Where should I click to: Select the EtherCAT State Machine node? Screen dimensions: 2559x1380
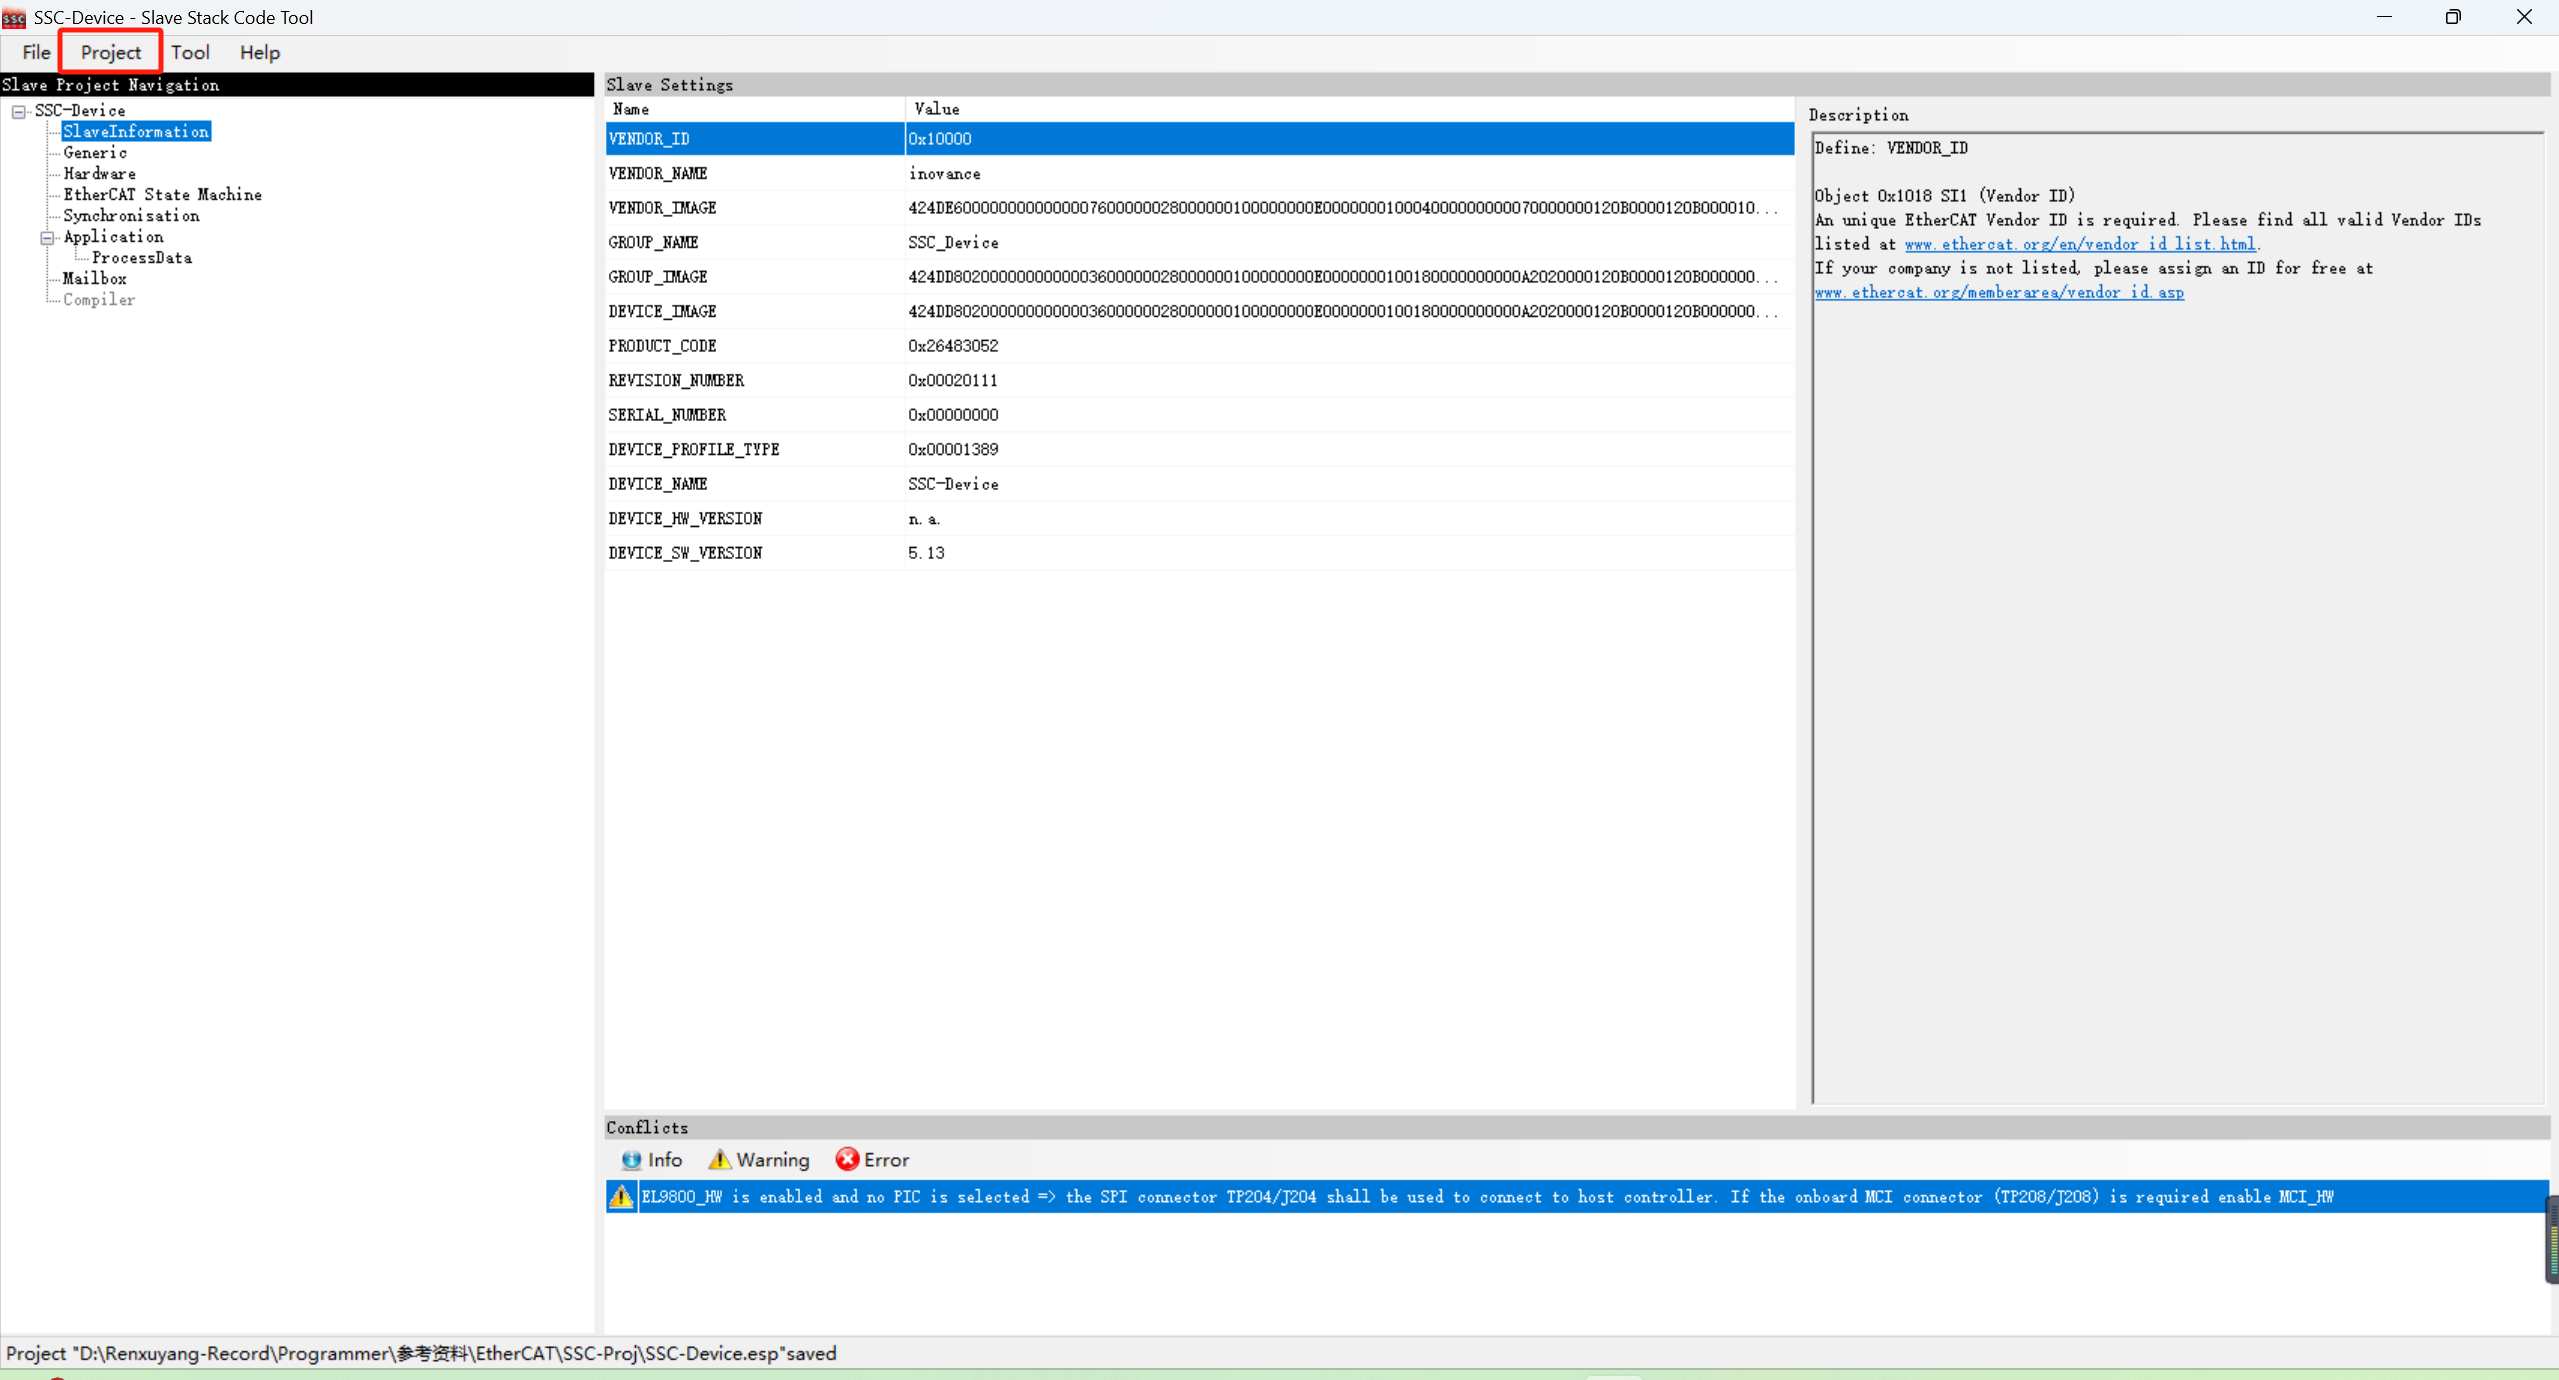point(162,194)
